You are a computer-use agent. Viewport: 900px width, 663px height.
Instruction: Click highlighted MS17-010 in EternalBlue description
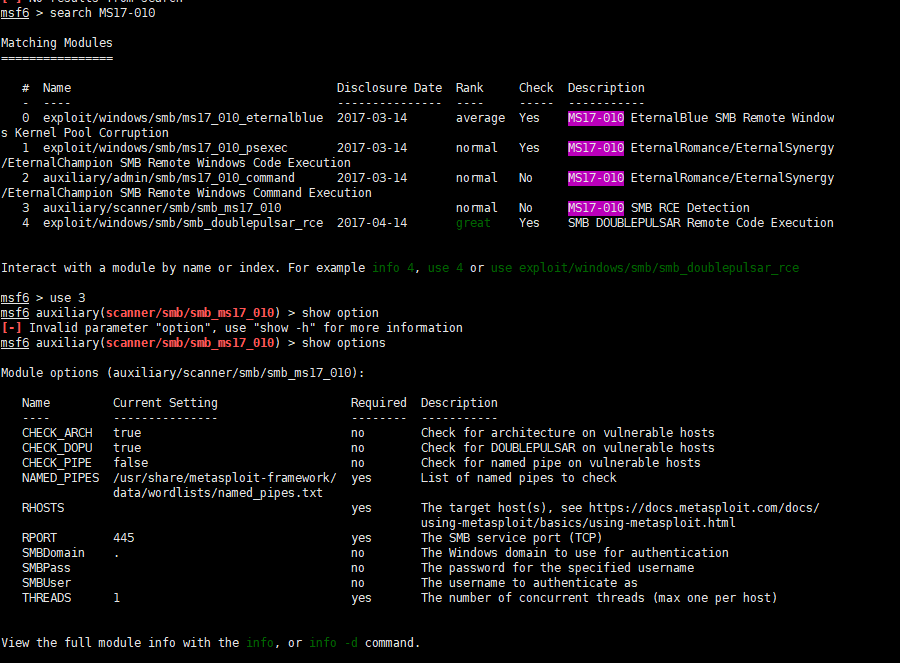pos(596,118)
